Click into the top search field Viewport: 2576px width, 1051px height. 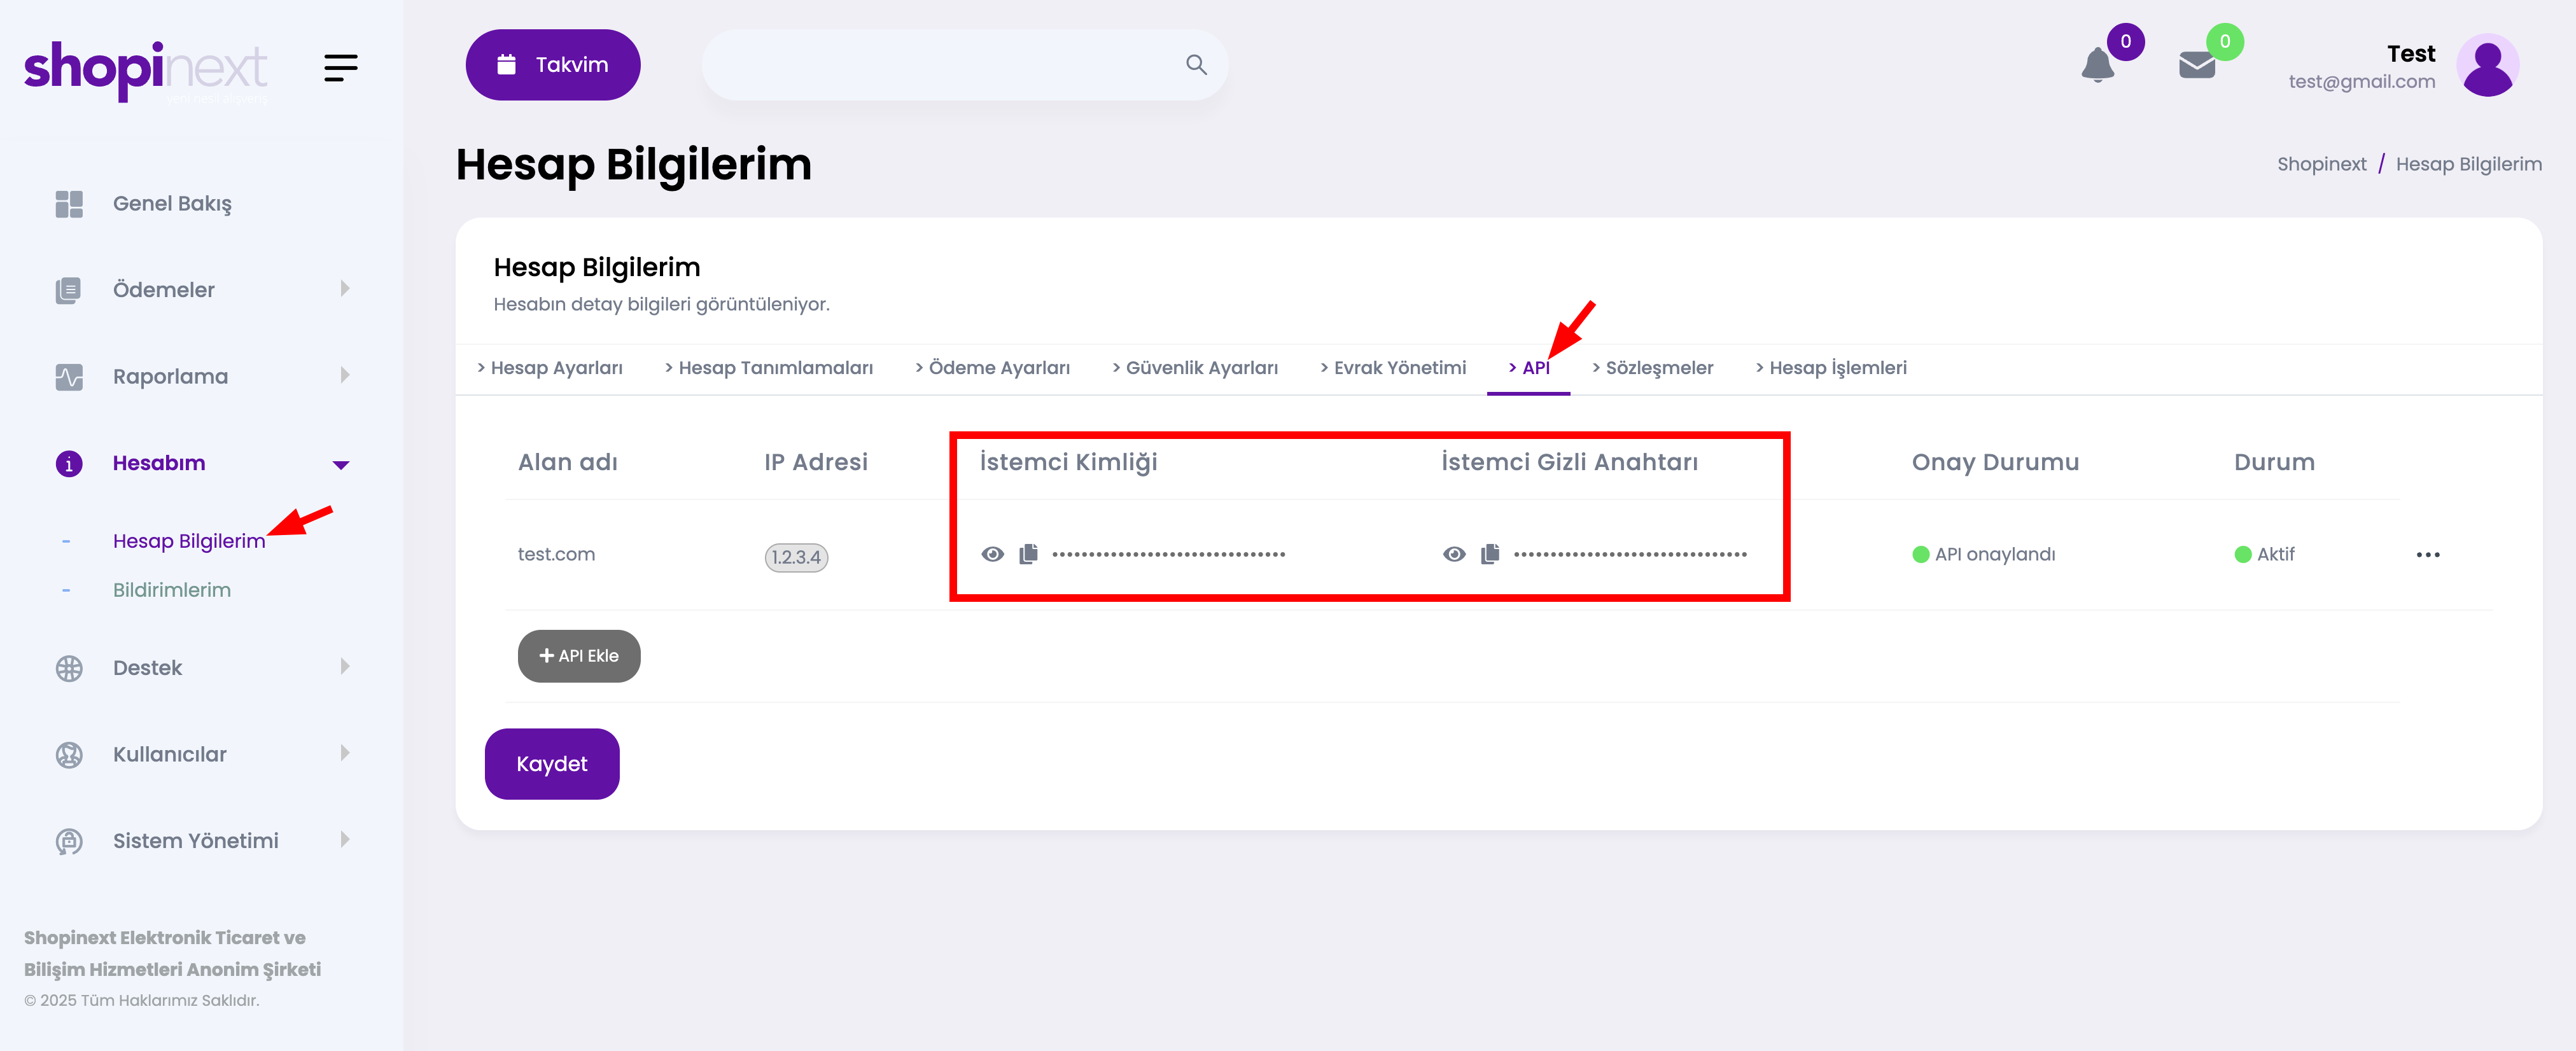[x=940, y=65]
